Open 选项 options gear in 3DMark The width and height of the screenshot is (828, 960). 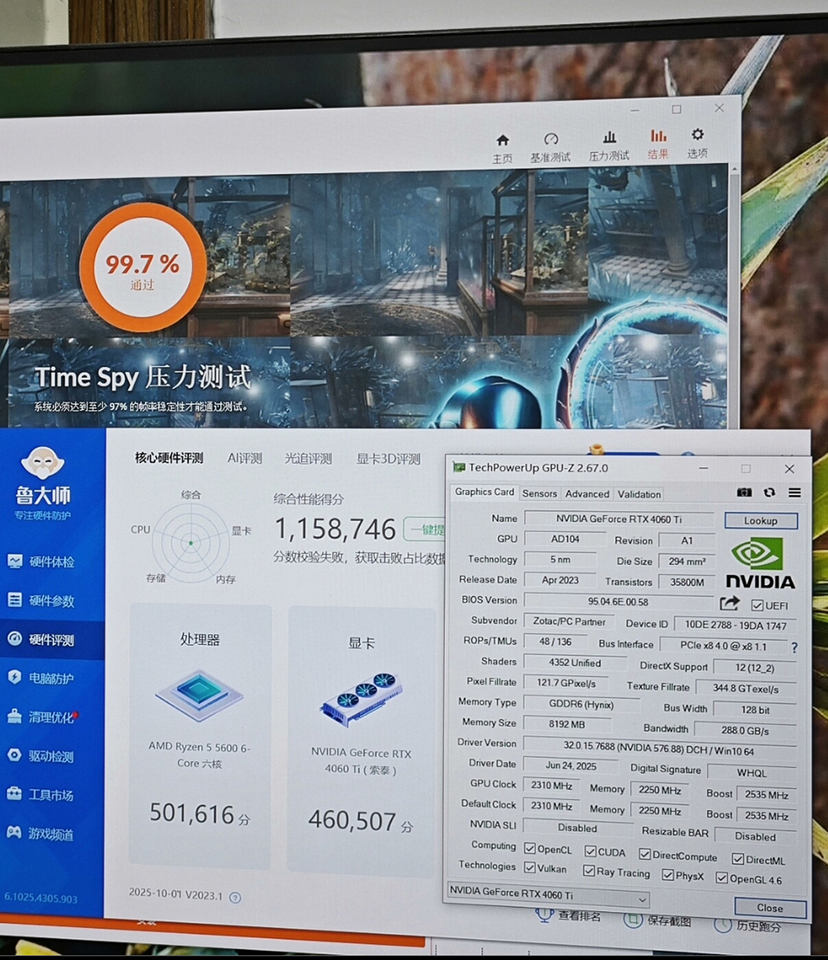698,143
